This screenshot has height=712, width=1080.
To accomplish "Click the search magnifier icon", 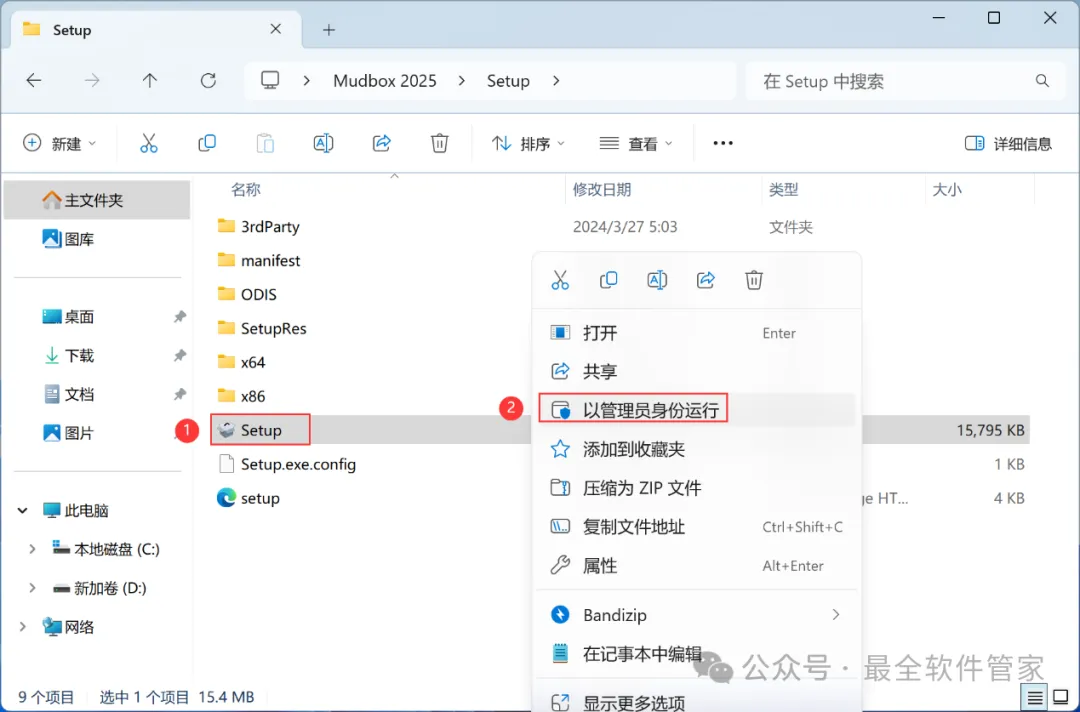I will 1042,81.
